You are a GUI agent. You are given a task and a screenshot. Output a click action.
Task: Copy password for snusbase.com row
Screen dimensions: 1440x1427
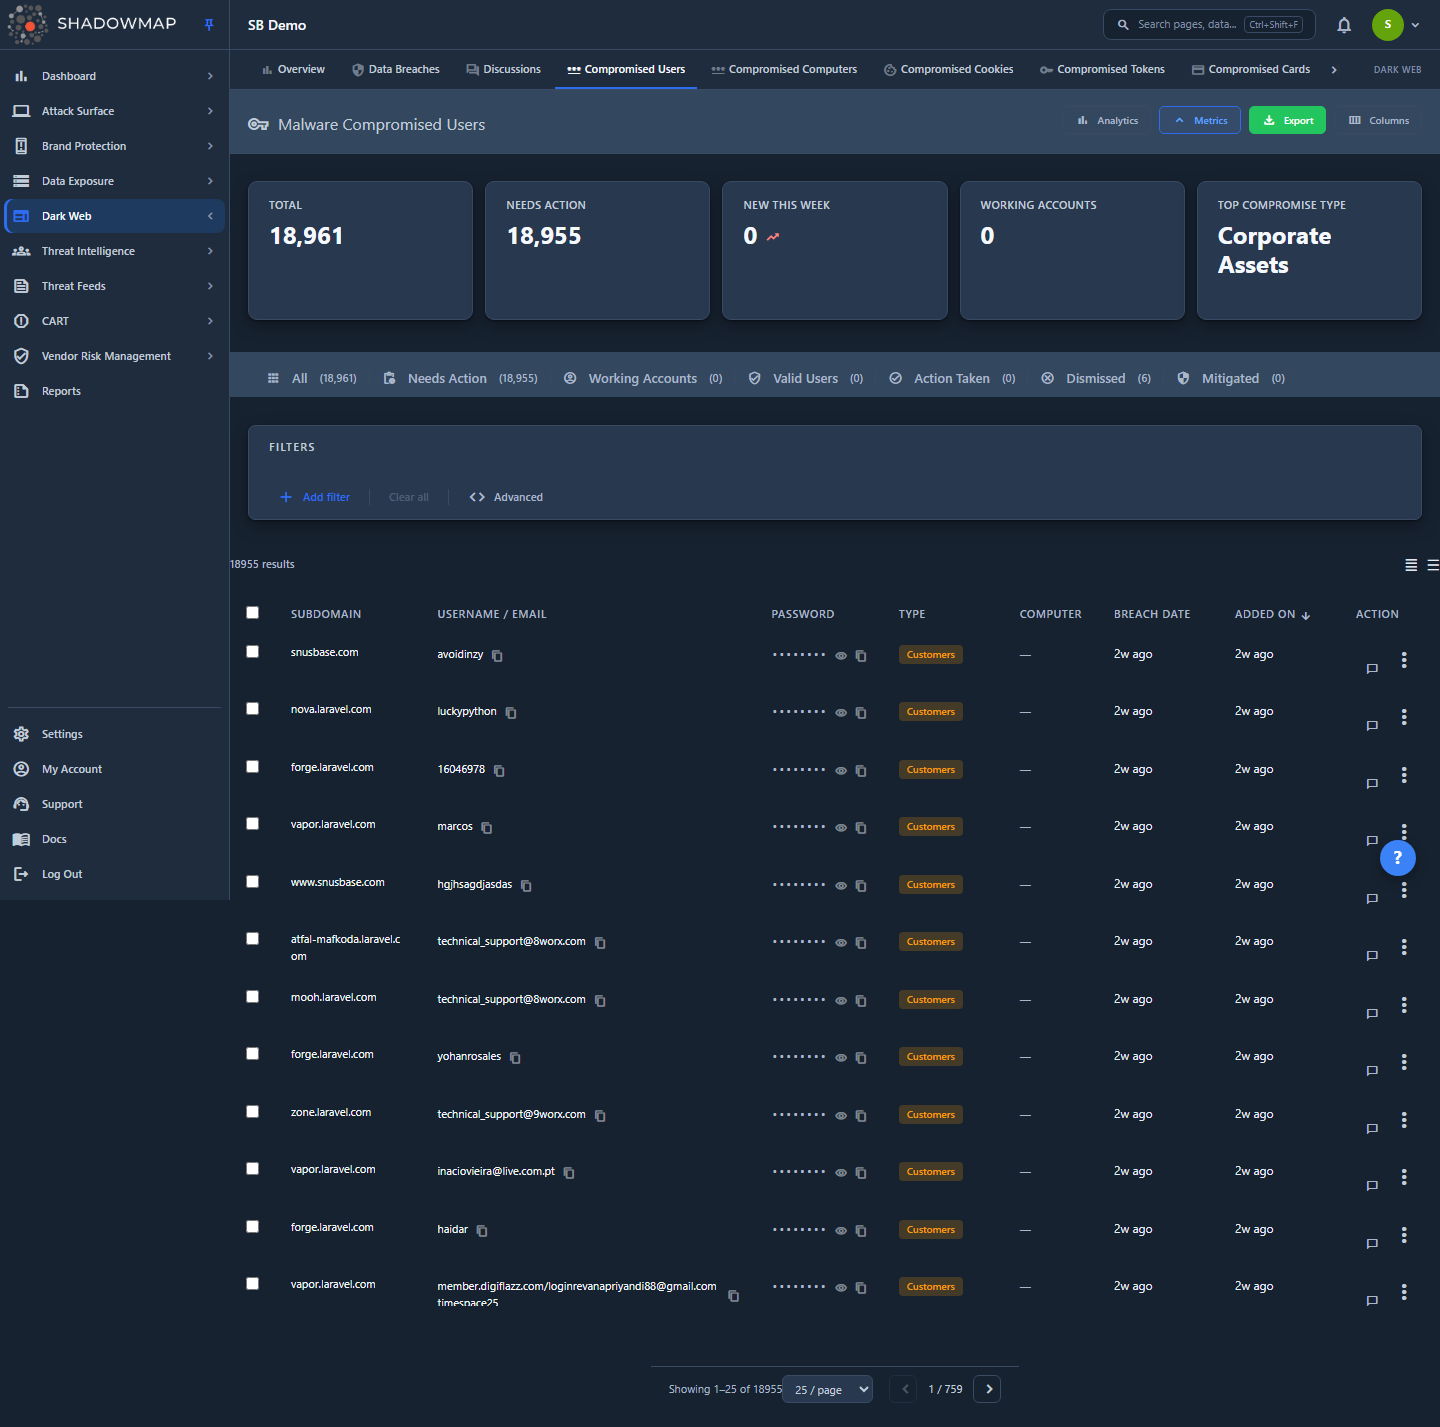click(861, 656)
